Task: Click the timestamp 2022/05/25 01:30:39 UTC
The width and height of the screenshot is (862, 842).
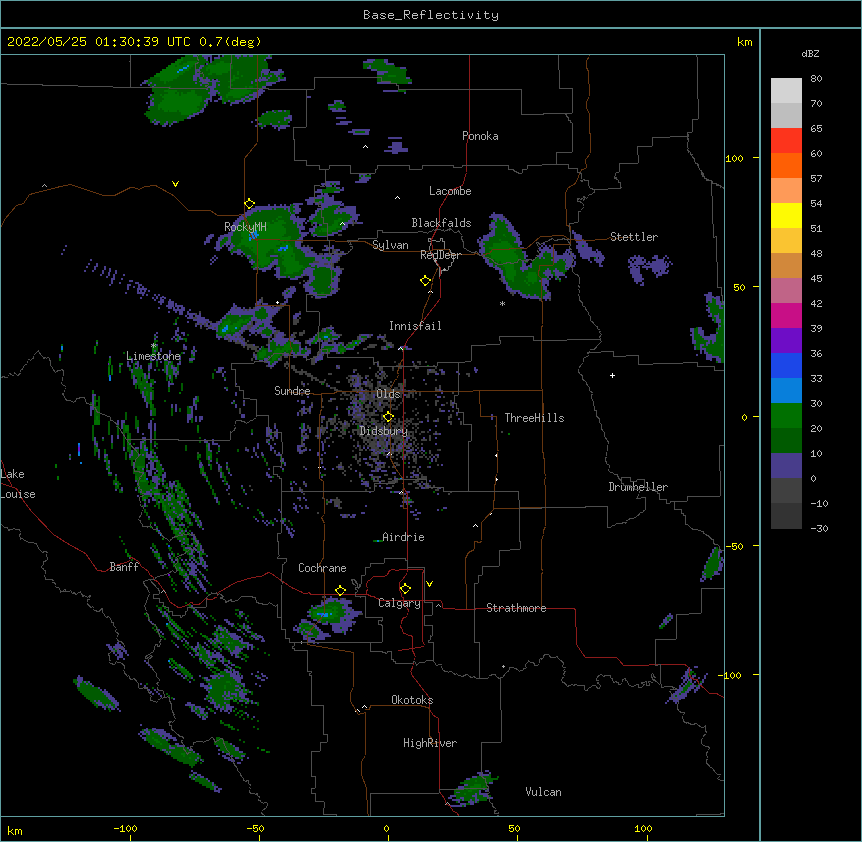Action: 98,42
